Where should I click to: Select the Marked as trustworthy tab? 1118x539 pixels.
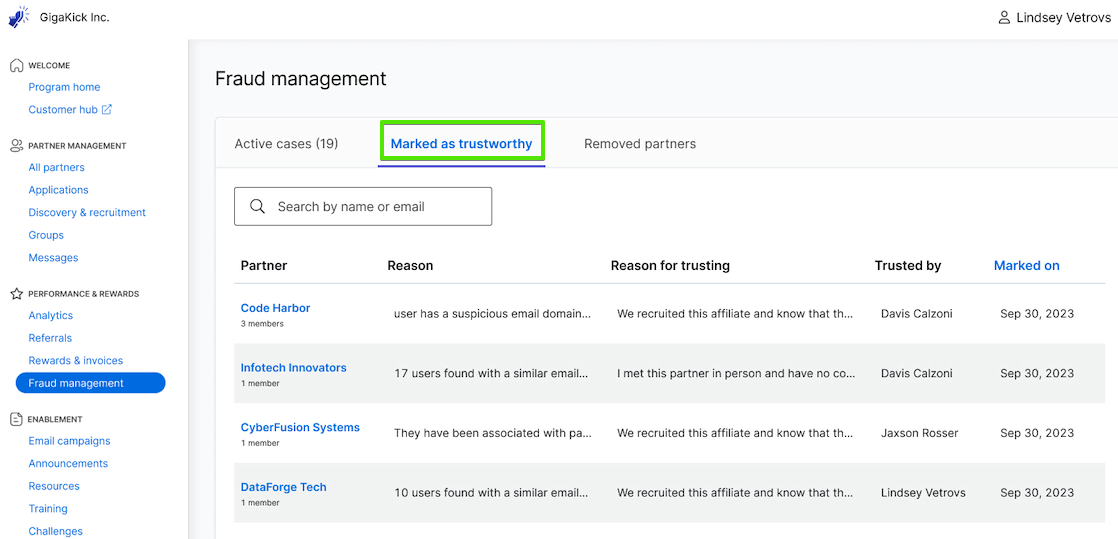(x=461, y=143)
